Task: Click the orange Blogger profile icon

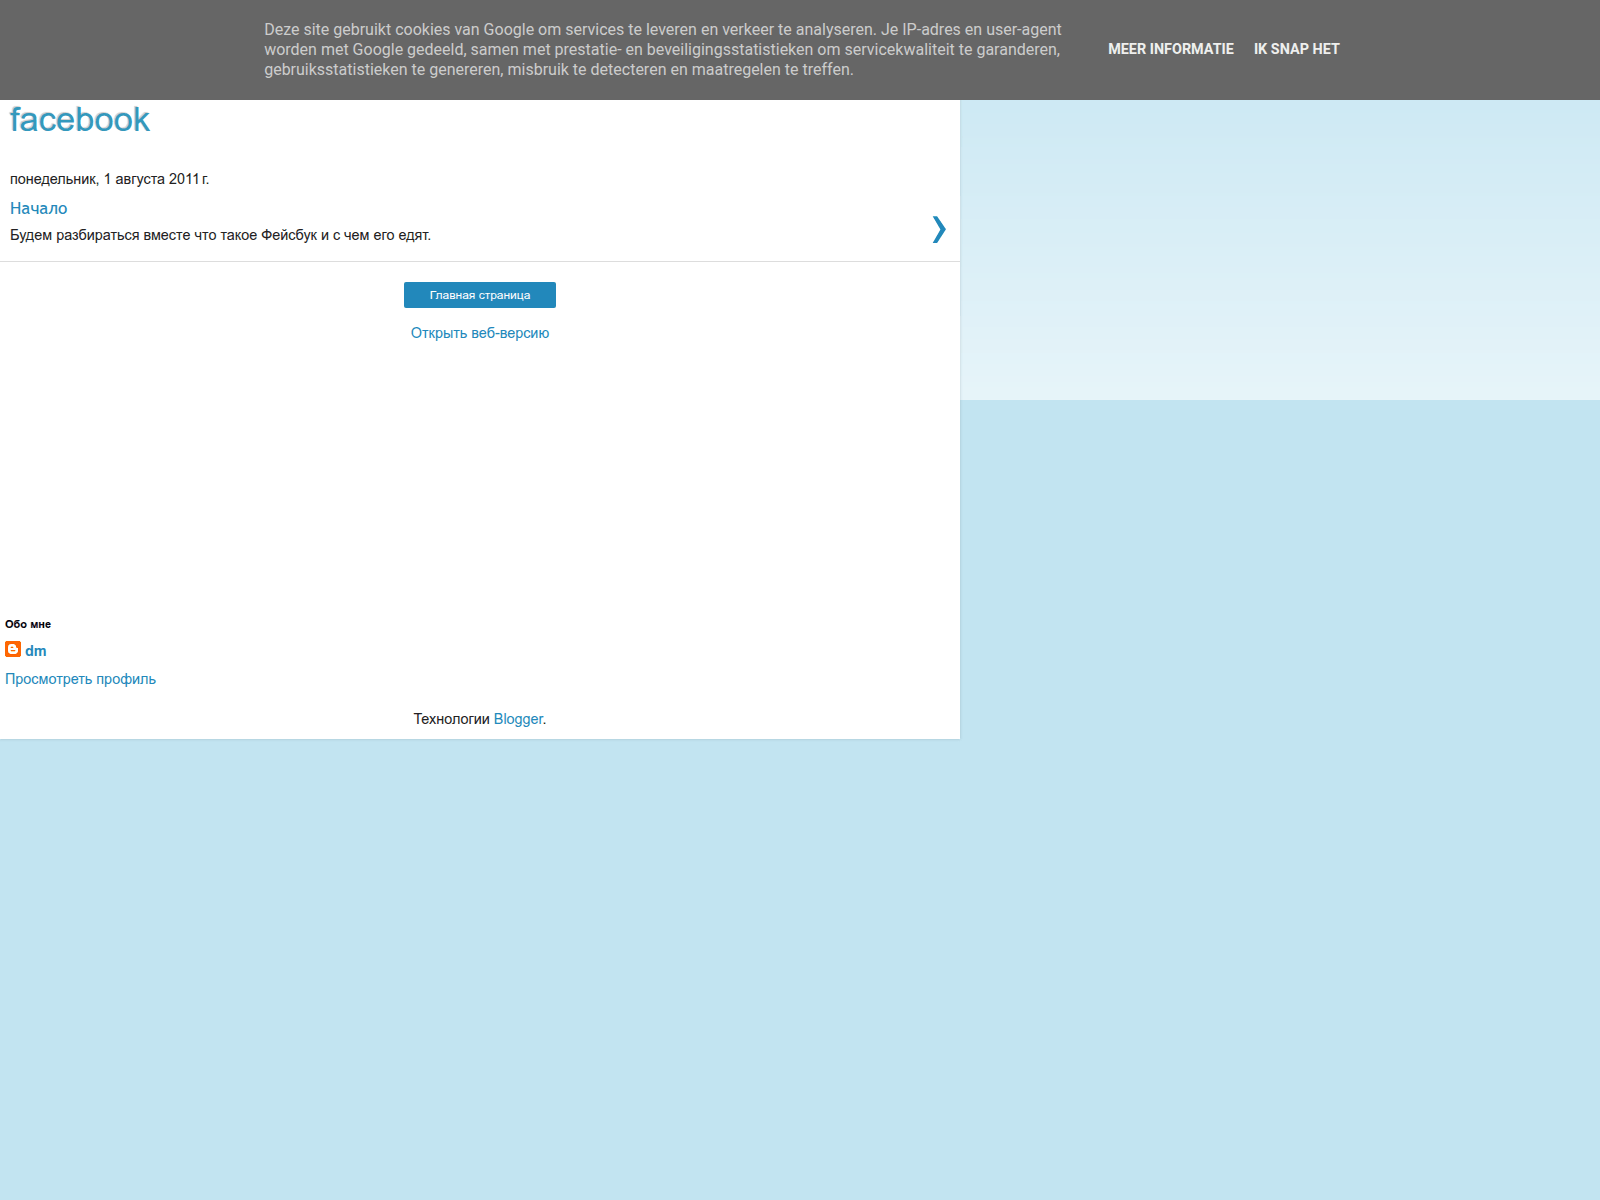Action: pos(13,649)
